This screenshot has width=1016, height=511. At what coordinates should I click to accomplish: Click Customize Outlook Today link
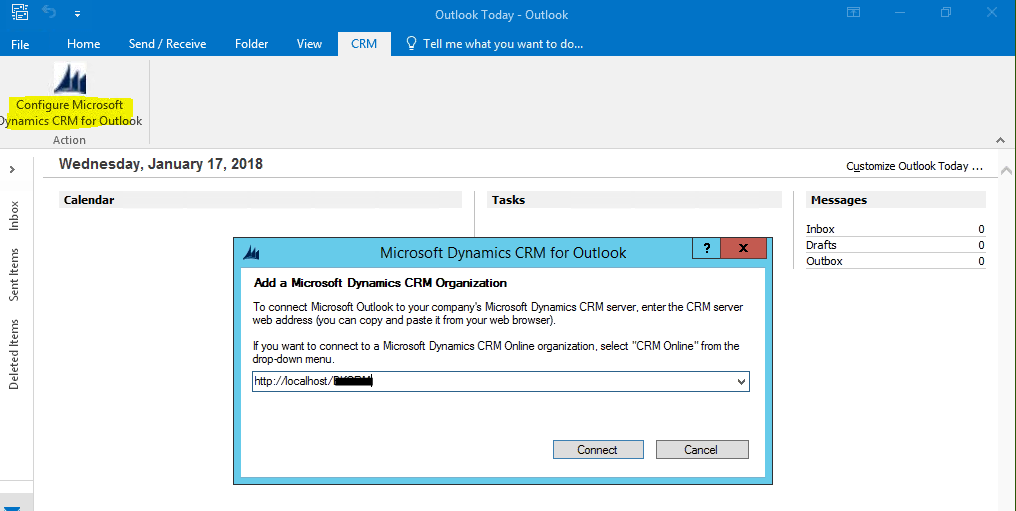coord(914,166)
